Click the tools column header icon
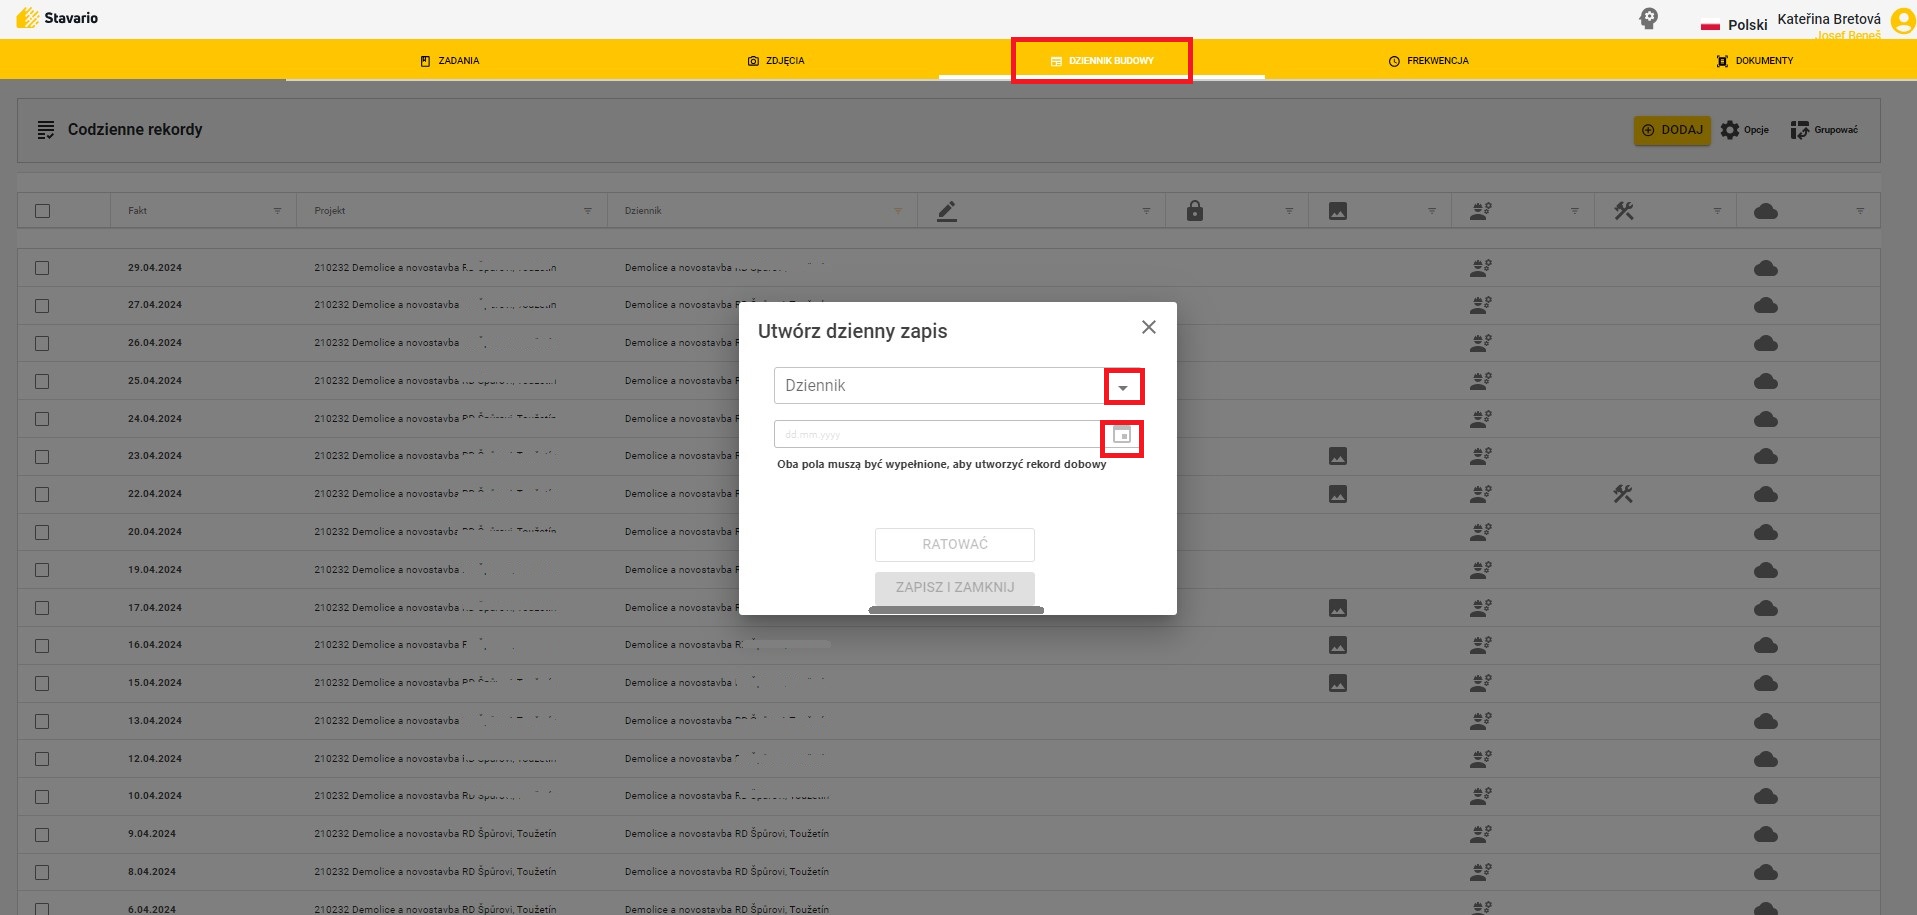The width and height of the screenshot is (1917, 915). pyautogui.click(x=1624, y=211)
